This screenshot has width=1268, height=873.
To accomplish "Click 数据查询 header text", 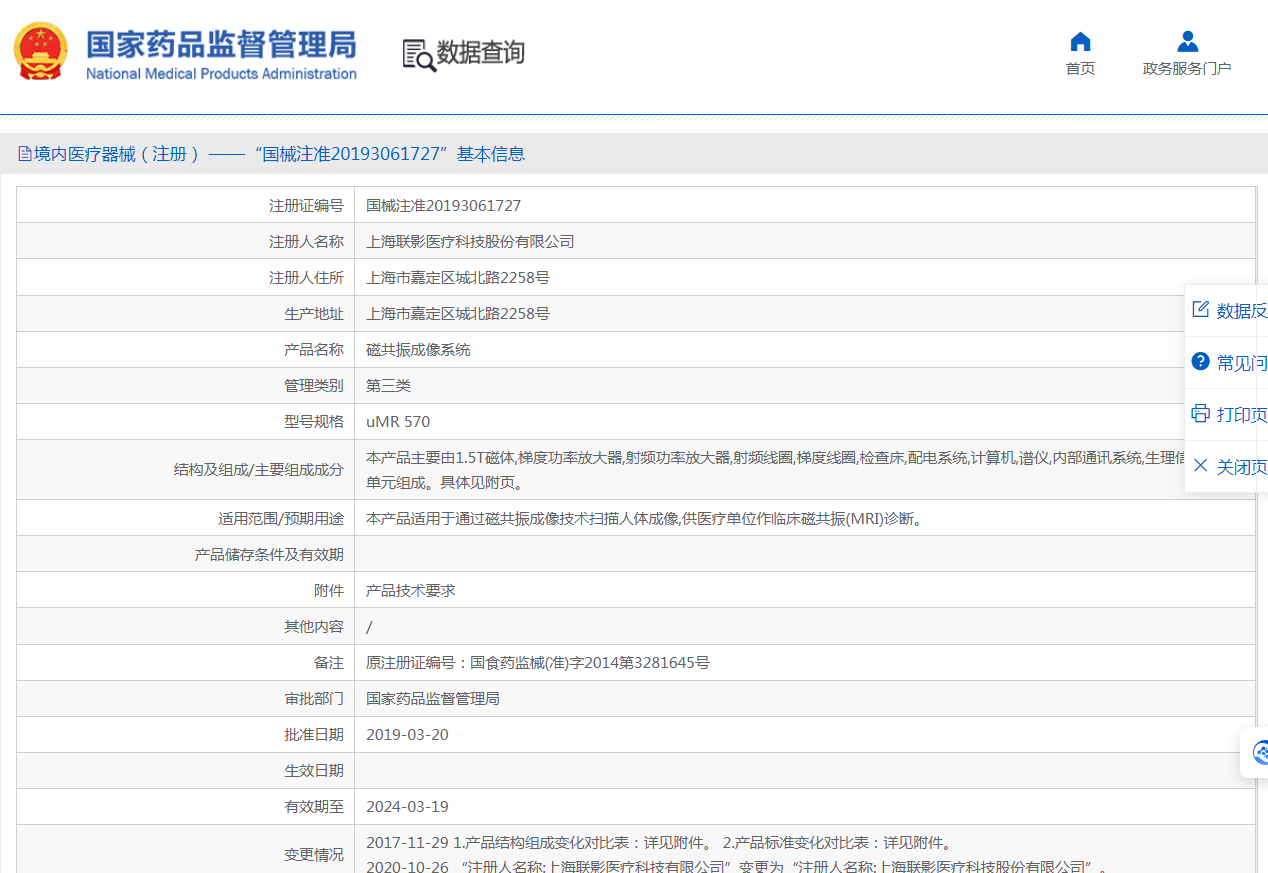I will pos(481,53).
